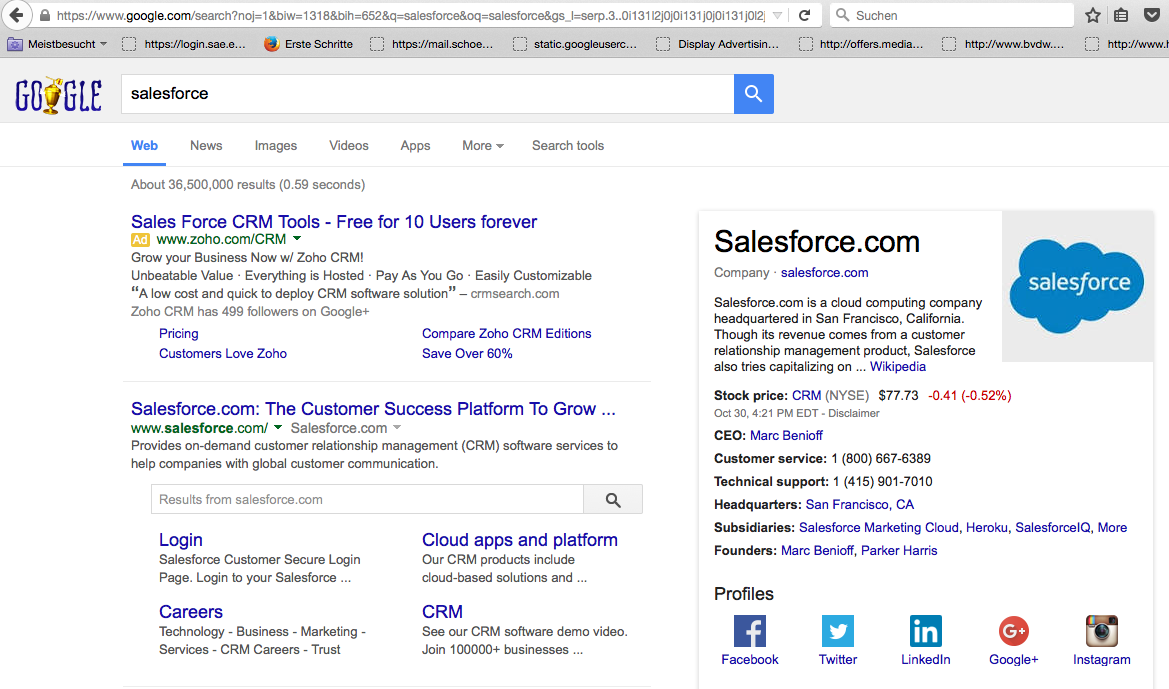Click the bookmark star icon
Screen dimensions: 1169x689
click(x=1092, y=15)
